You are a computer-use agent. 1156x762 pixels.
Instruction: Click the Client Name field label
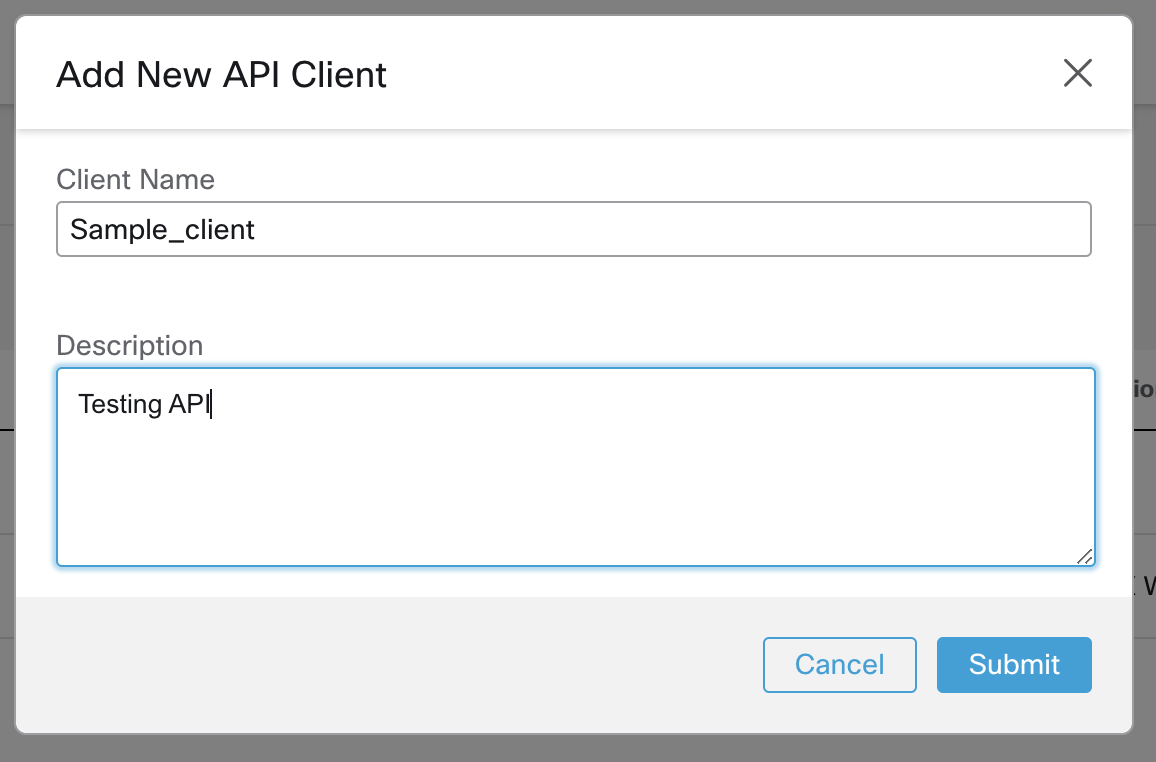click(135, 180)
